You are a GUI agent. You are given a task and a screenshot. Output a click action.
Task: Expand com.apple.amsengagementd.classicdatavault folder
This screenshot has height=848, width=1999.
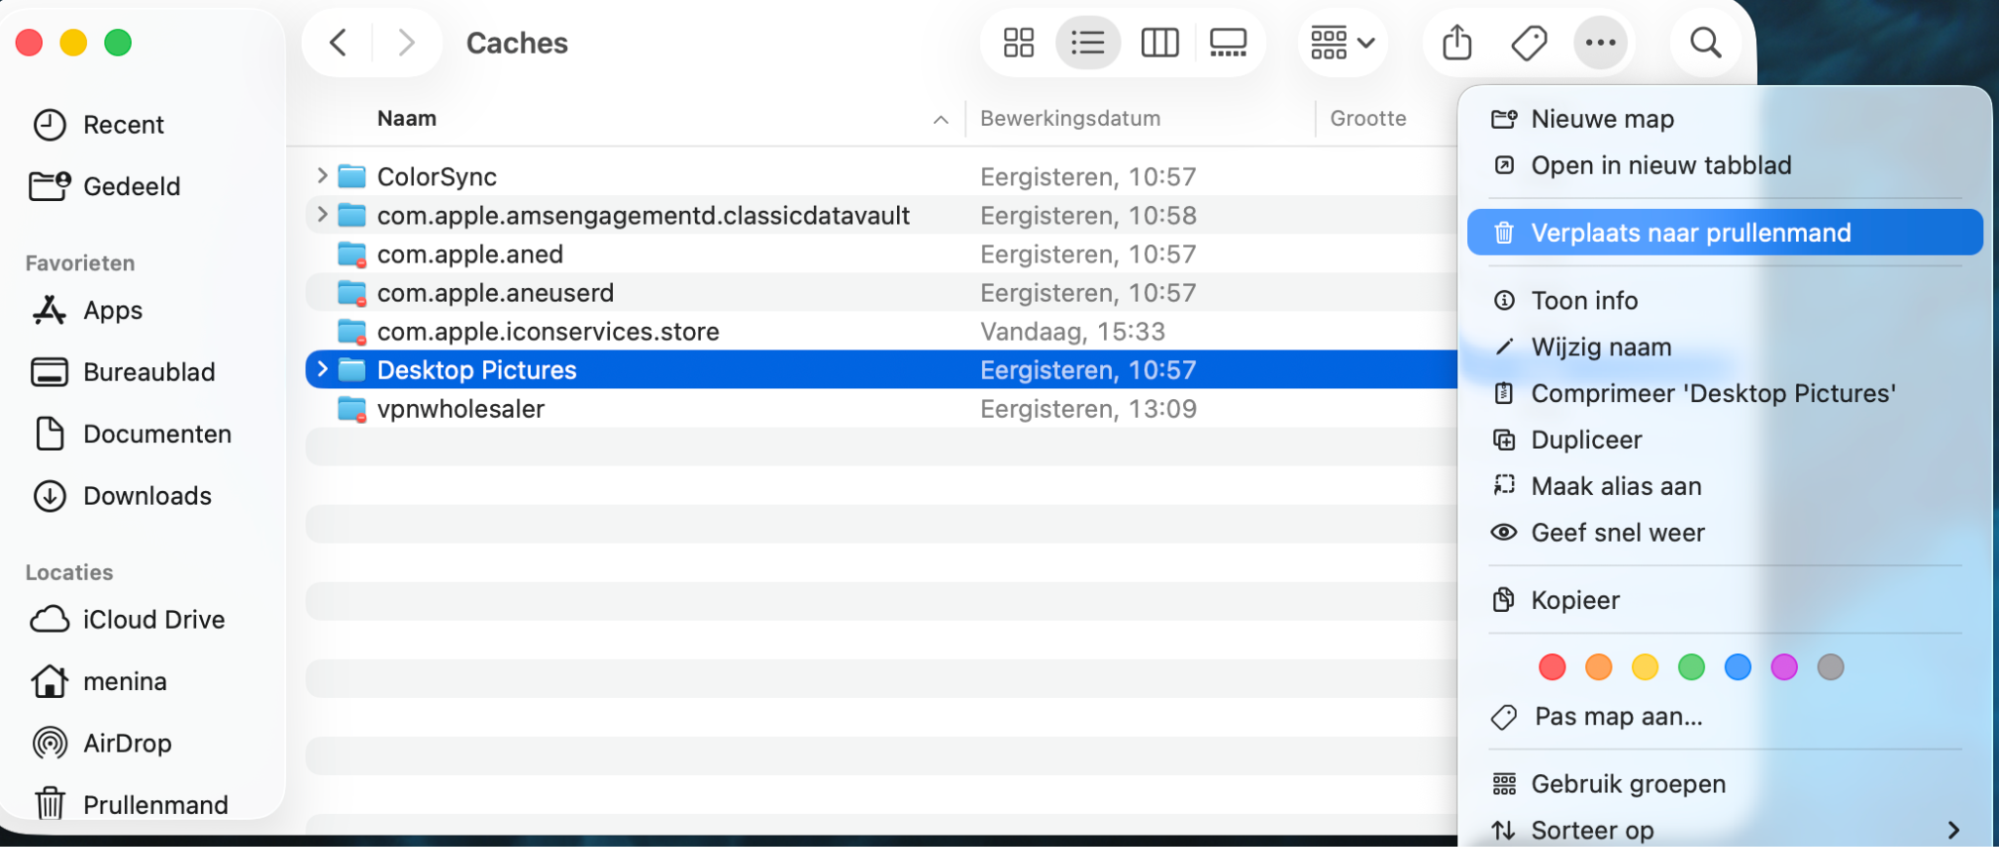click(322, 215)
